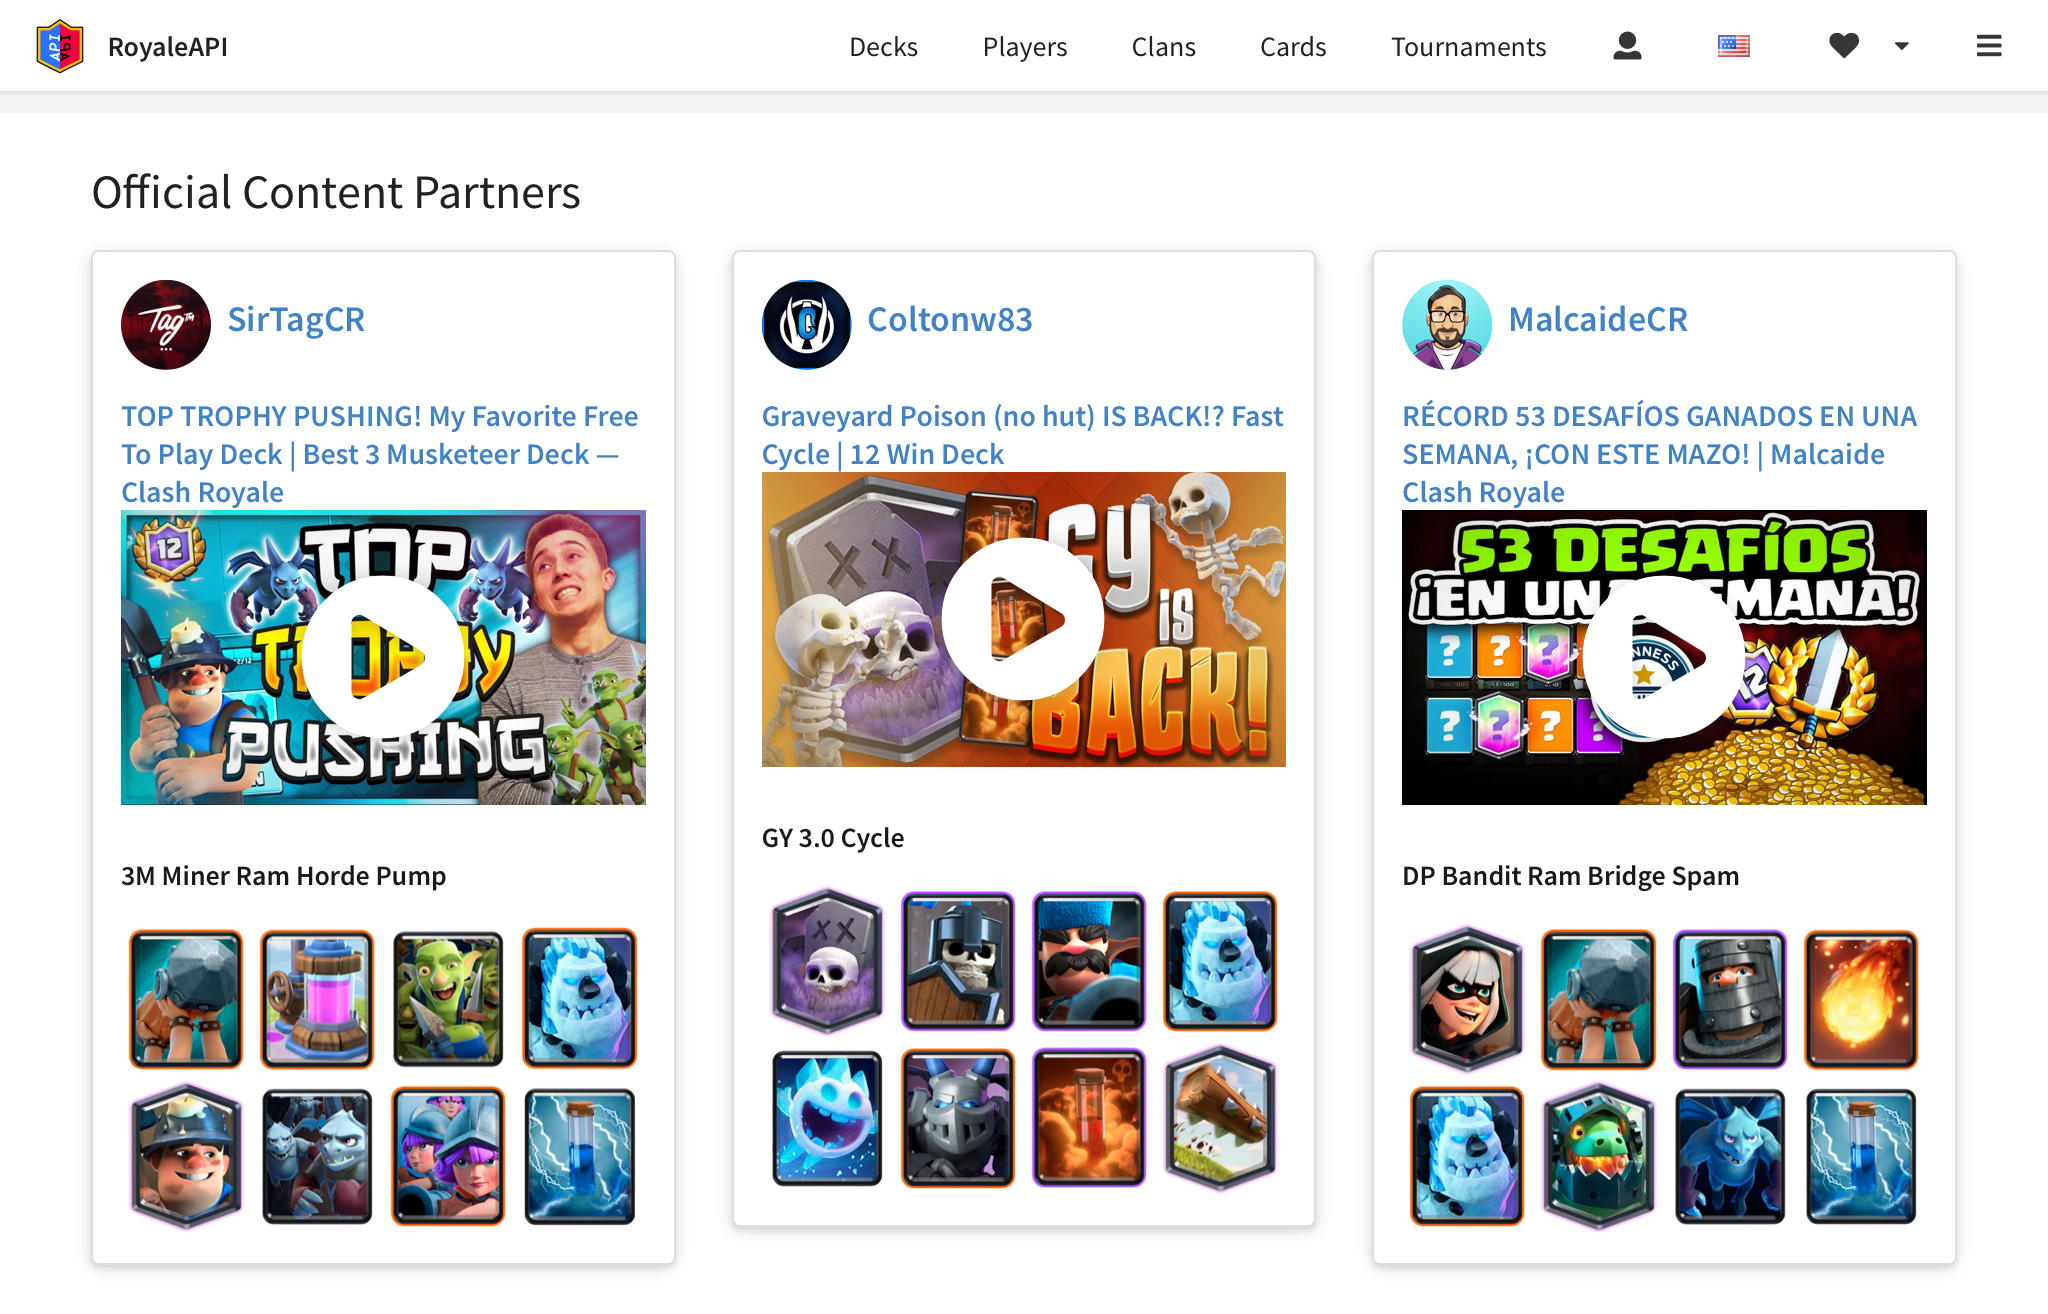Select Zap card in SirTagCR deck
This screenshot has width=2048, height=1314.
point(579,1157)
